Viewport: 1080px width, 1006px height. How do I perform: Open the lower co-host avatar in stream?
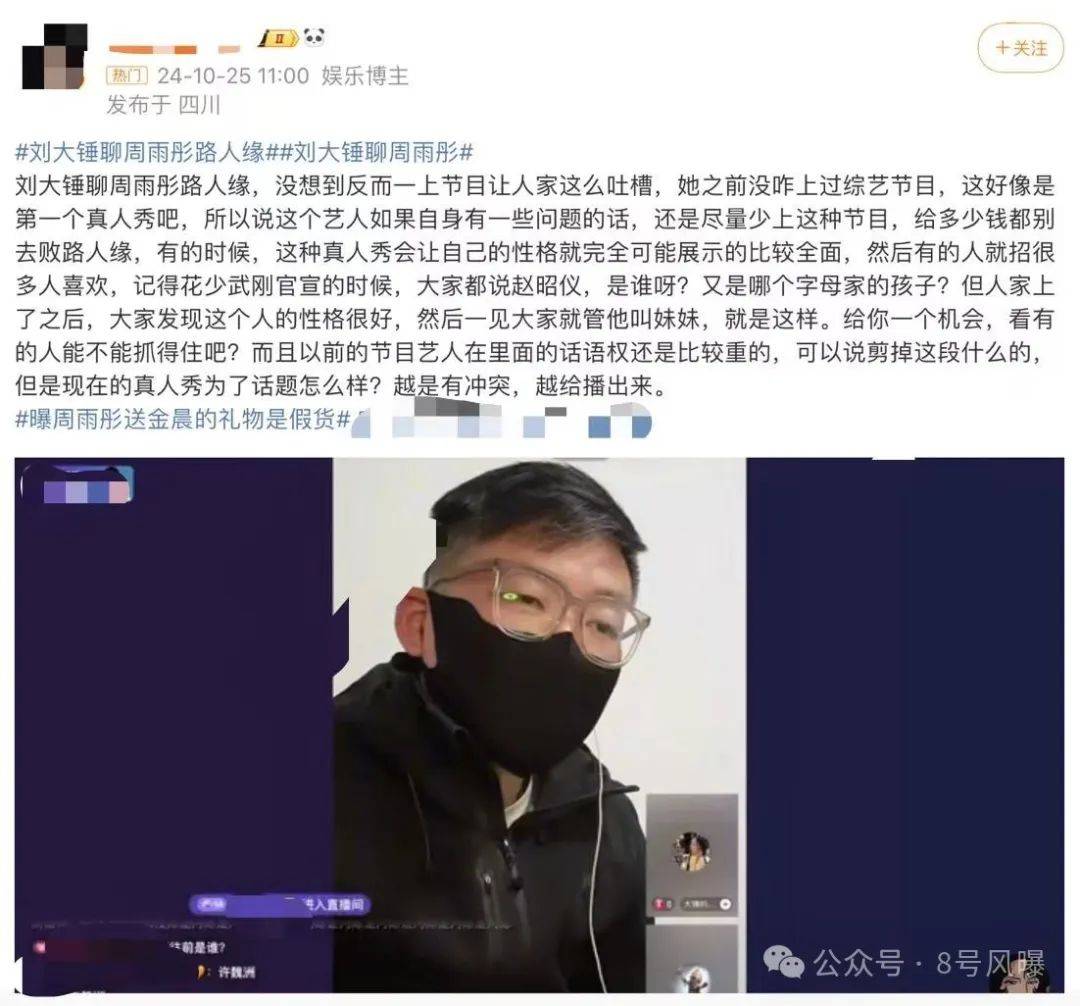692,978
